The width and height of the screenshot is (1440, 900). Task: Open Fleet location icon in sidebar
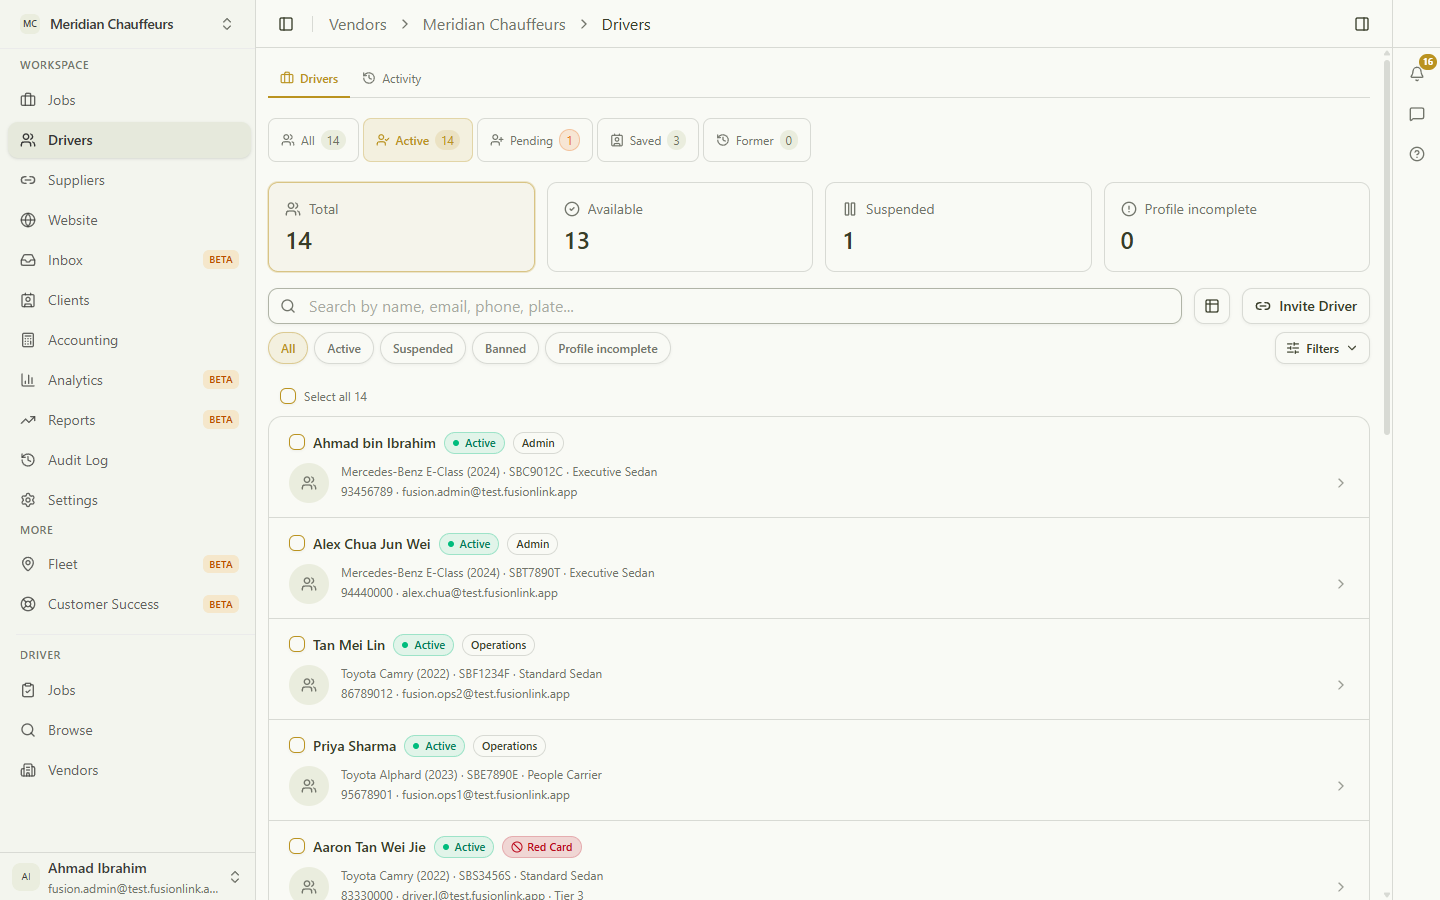point(28,564)
